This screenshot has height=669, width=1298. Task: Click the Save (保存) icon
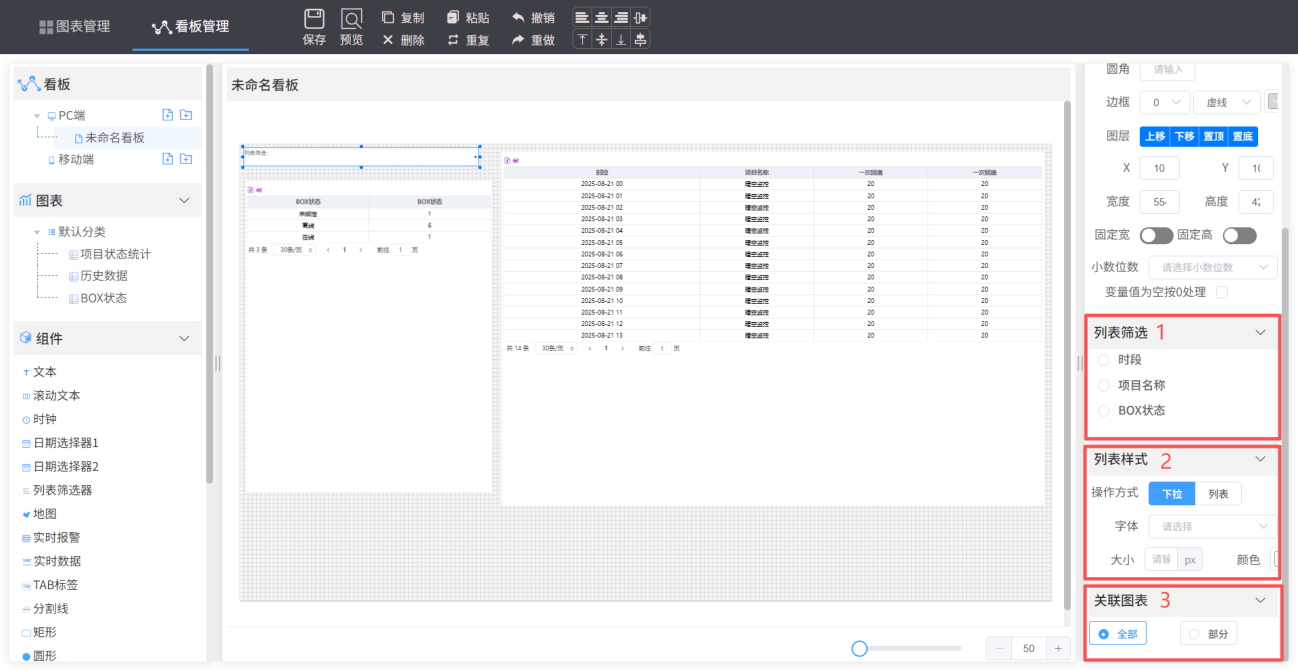point(314,19)
